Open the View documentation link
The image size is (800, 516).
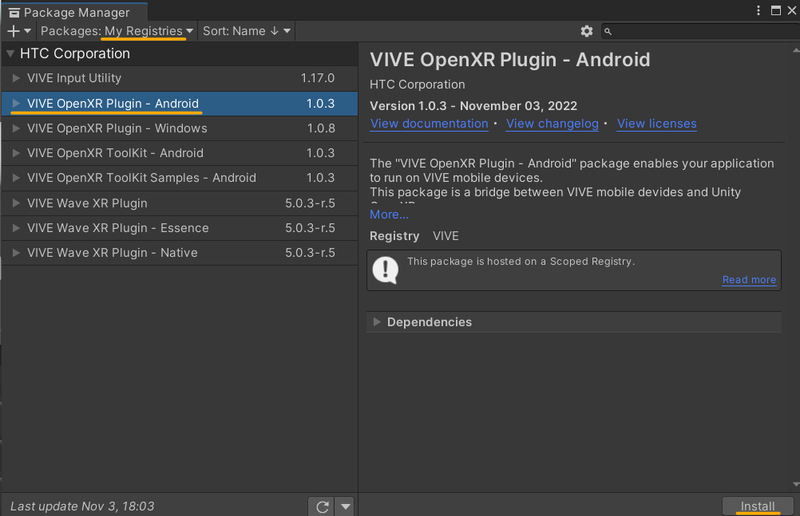click(x=429, y=124)
